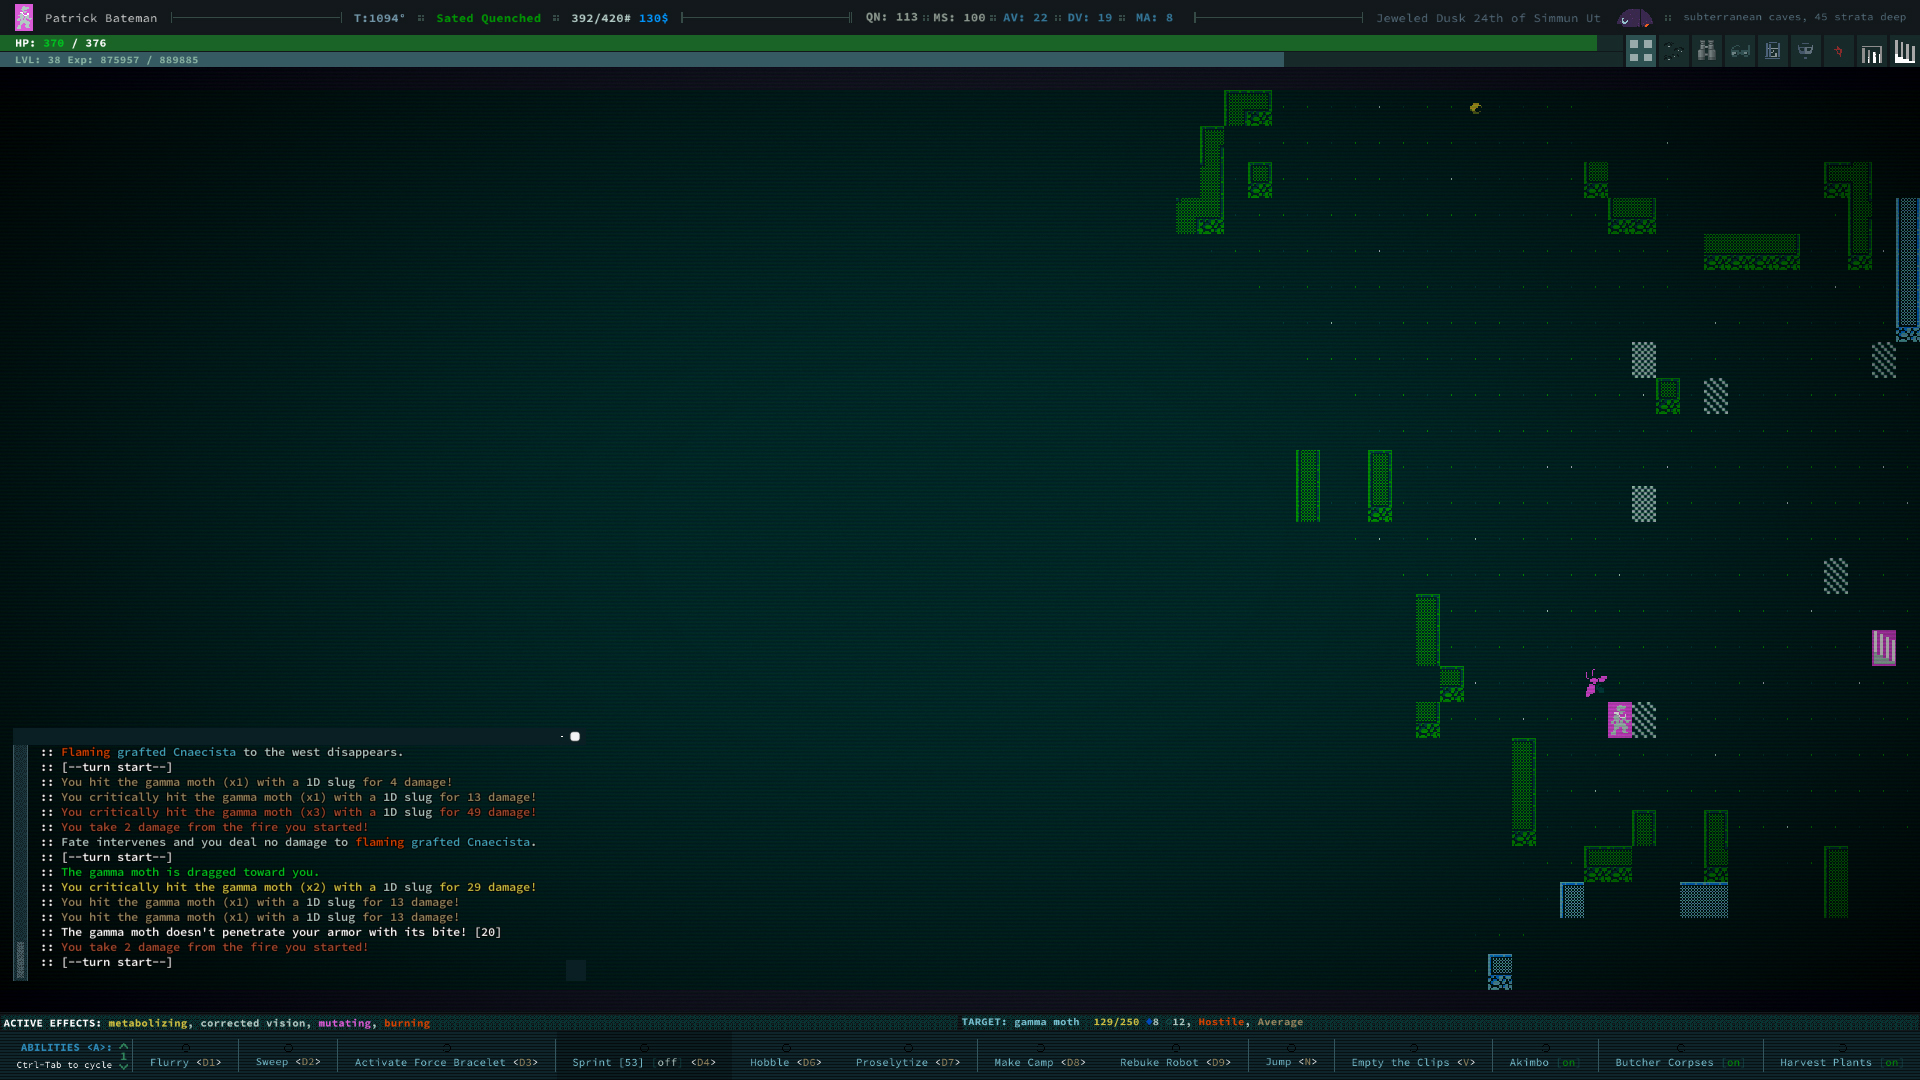Viewport: 1920px width, 1080px height.
Task: Click the red star-shaped icon
Action: coord(1838,51)
